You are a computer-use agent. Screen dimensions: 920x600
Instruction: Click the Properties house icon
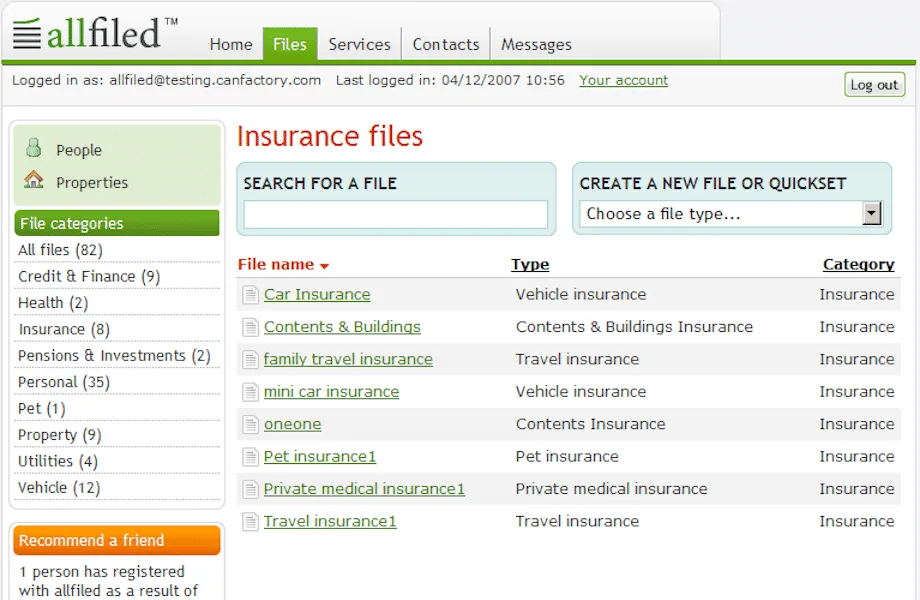click(34, 181)
